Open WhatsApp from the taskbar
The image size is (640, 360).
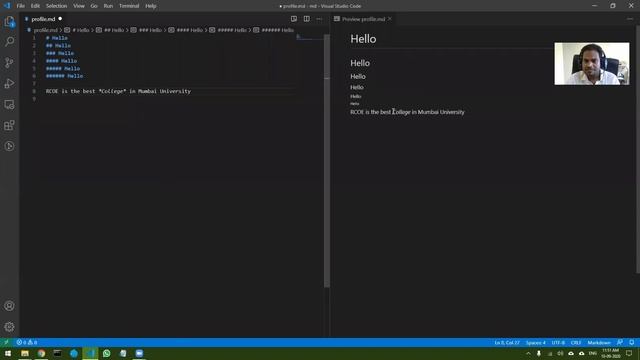[x=107, y=353]
